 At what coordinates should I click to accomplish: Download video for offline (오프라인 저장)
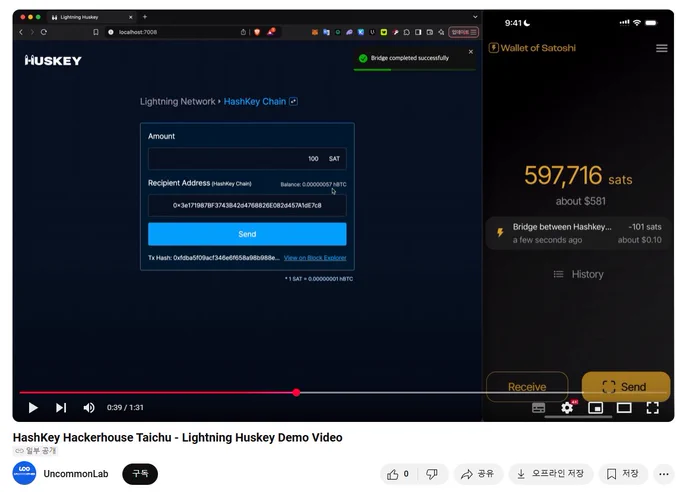(x=550, y=474)
